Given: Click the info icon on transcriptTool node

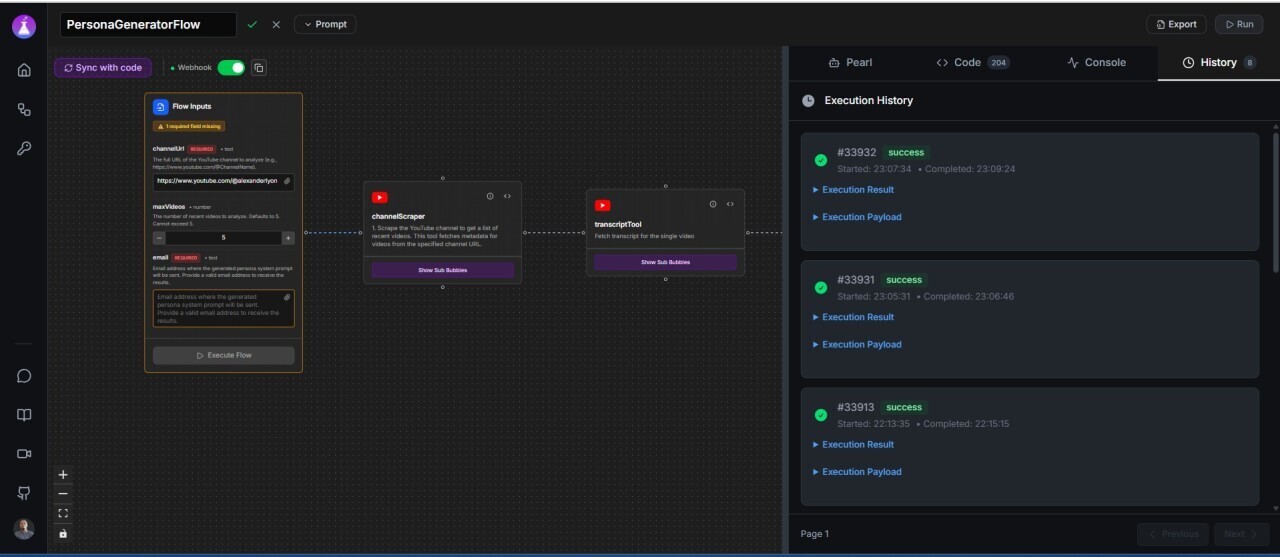Looking at the screenshot, I should click(713, 204).
